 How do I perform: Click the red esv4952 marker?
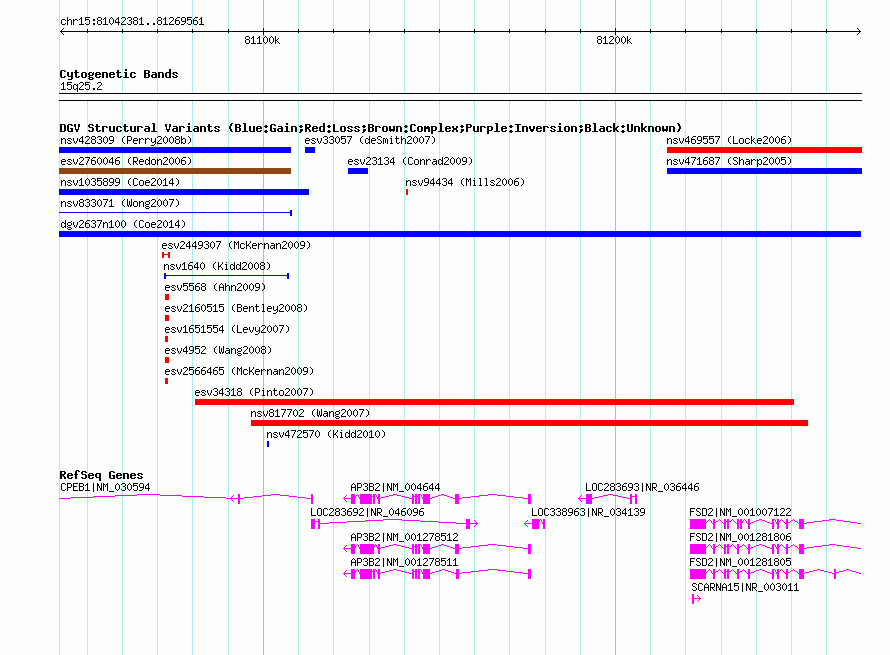(167, 360)
